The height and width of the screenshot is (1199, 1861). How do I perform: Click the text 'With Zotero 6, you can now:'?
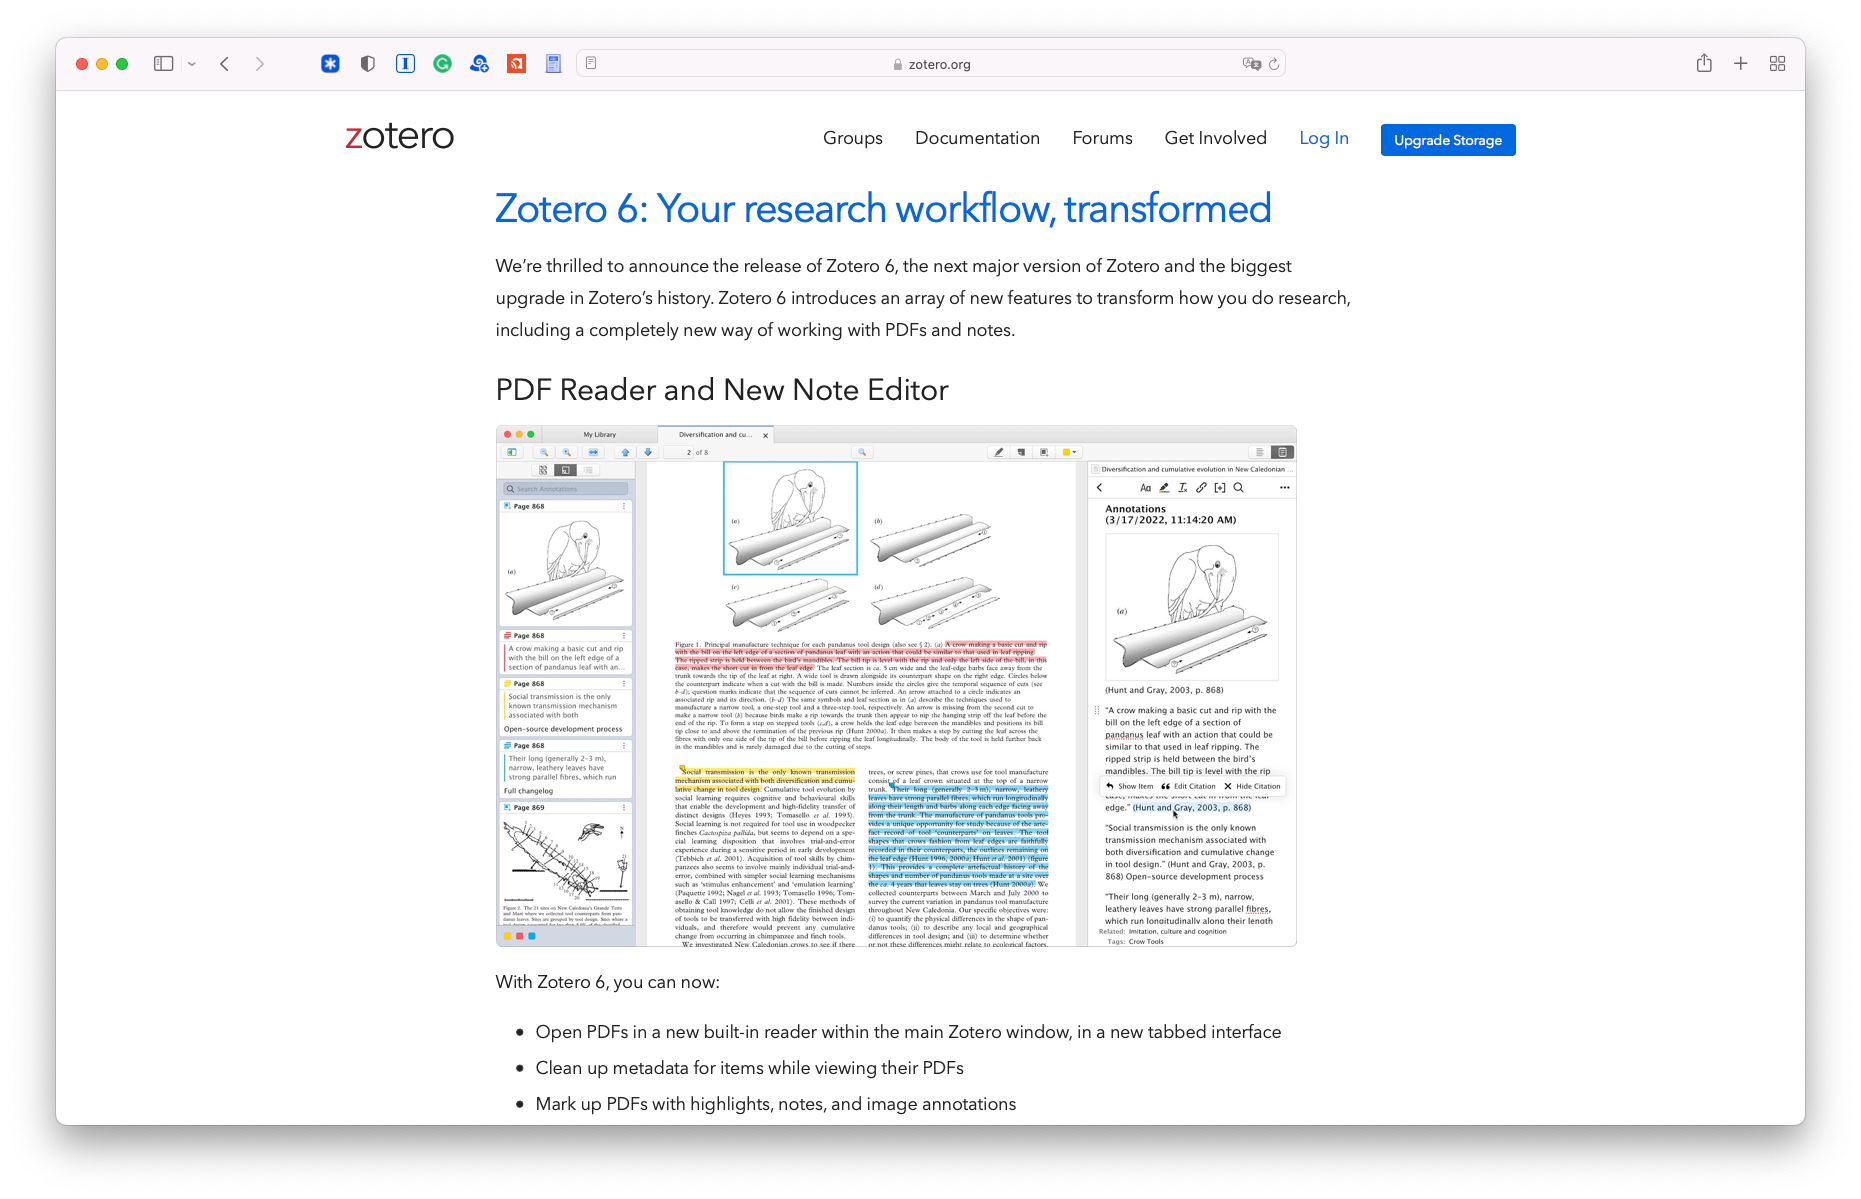click(x=608, y=982)
